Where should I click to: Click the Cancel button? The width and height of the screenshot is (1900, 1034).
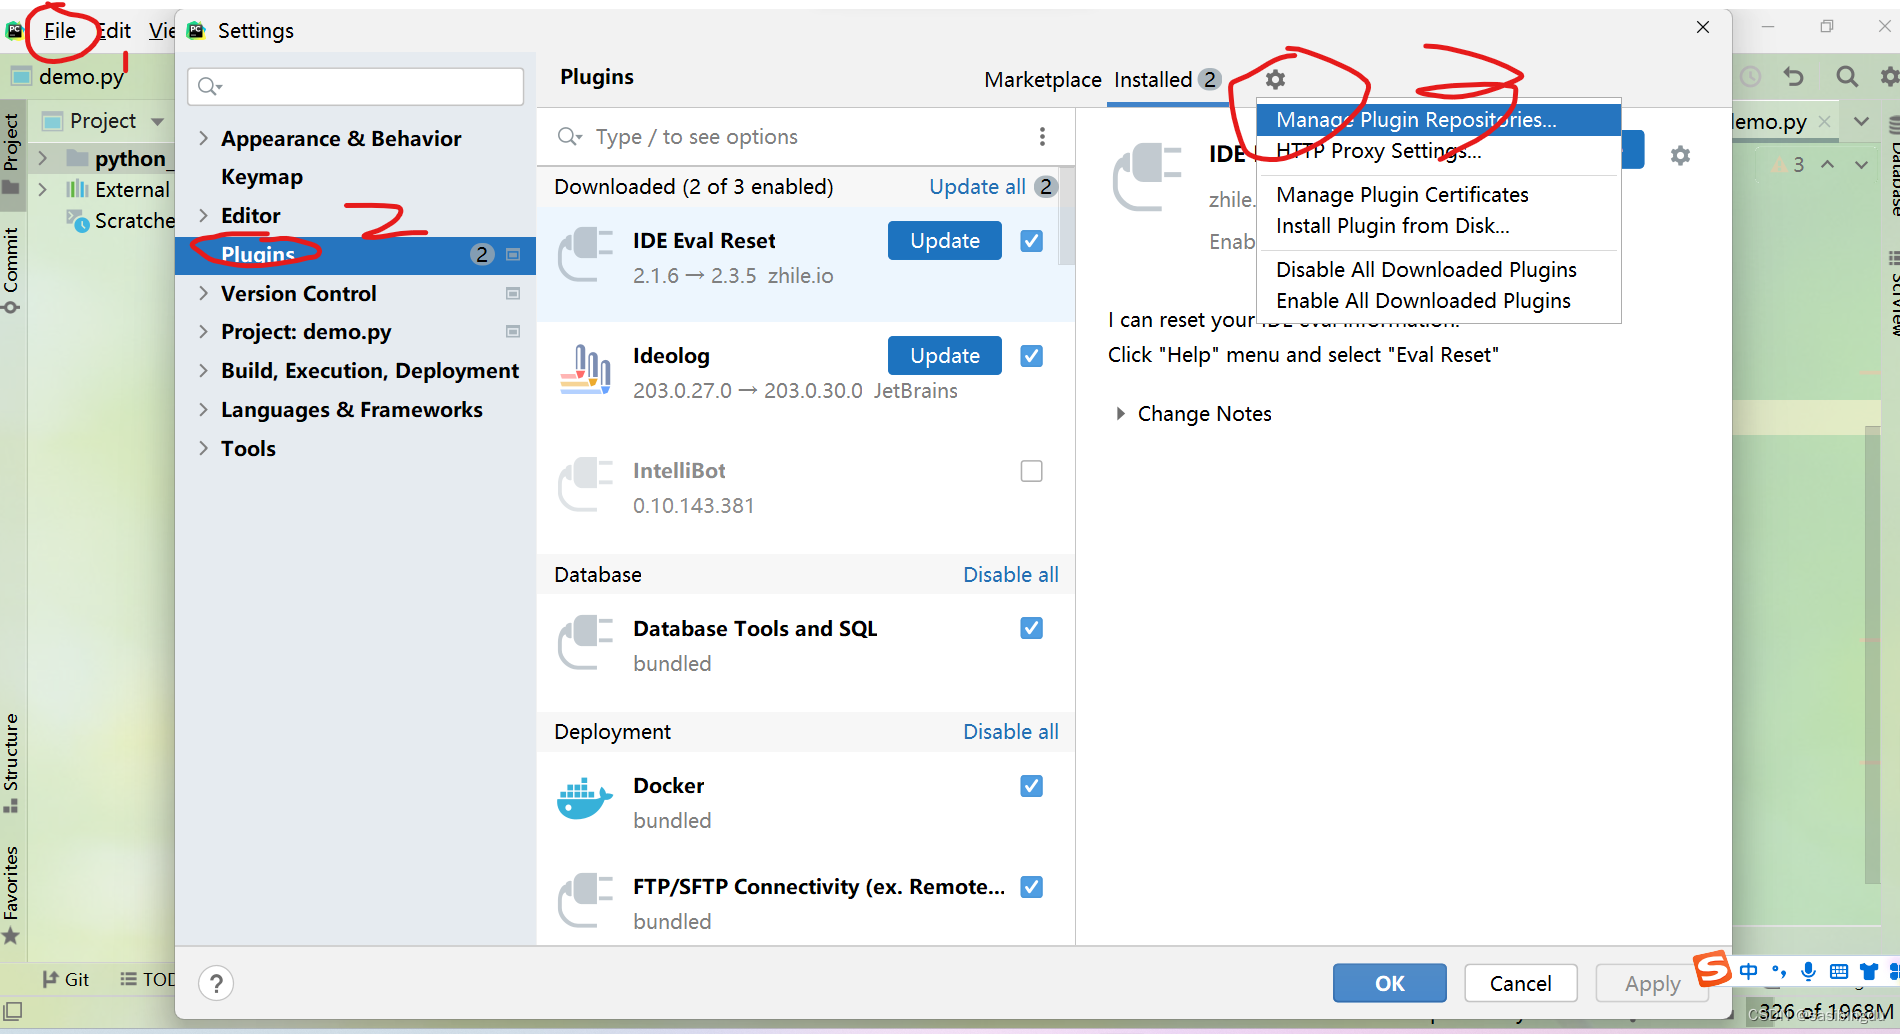(x=1520, y=983)
